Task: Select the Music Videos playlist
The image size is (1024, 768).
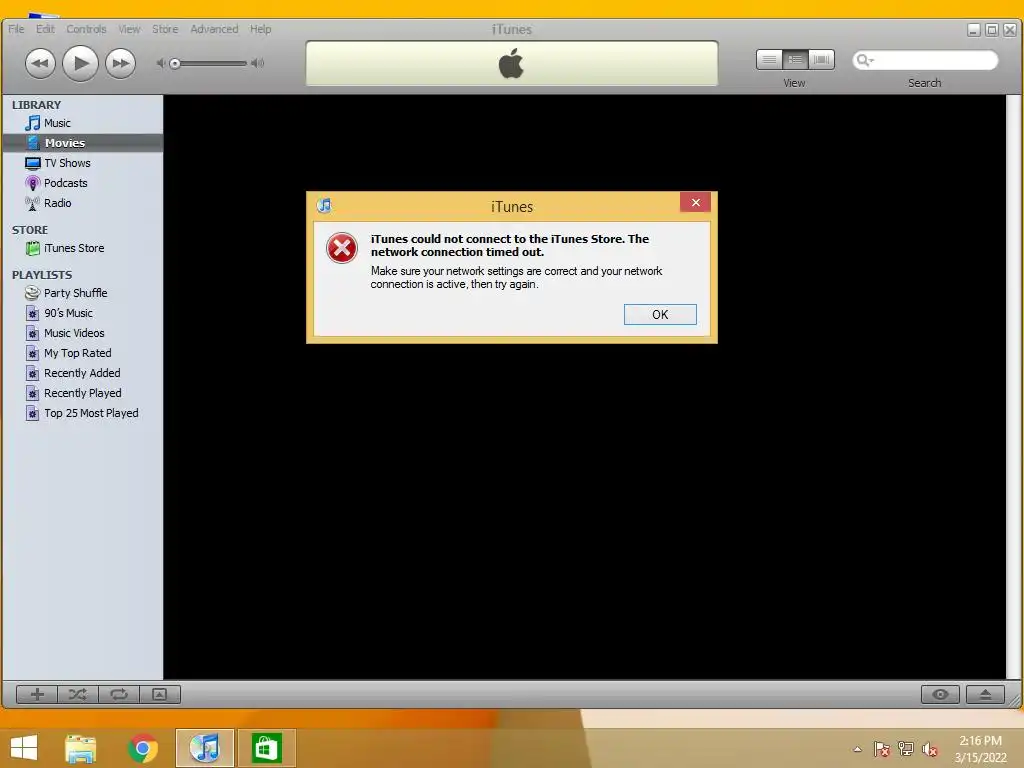Action: point(83,333)
